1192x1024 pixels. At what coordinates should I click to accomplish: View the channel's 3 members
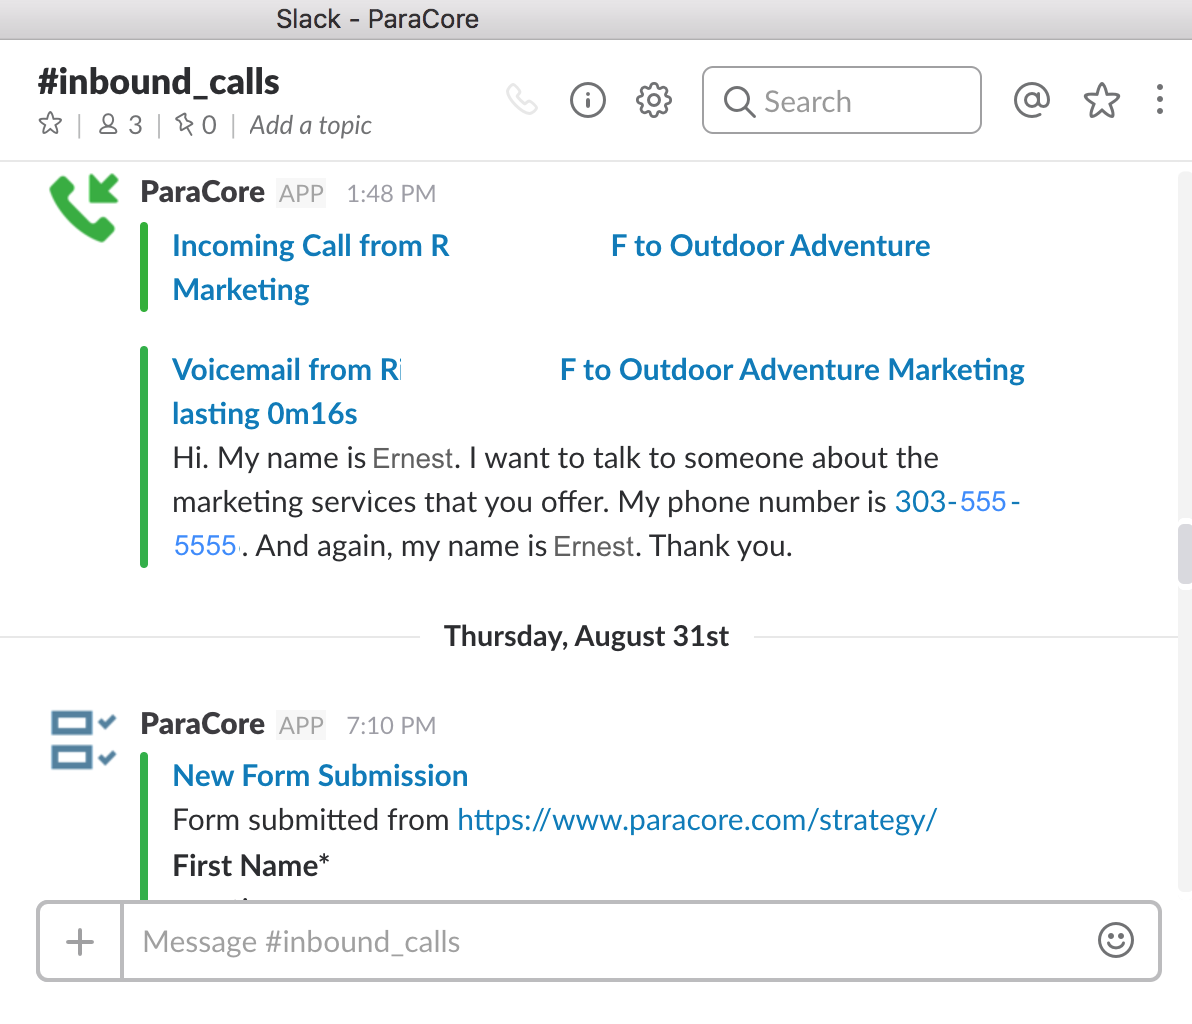pyautogui.click(x=121, y=125)
